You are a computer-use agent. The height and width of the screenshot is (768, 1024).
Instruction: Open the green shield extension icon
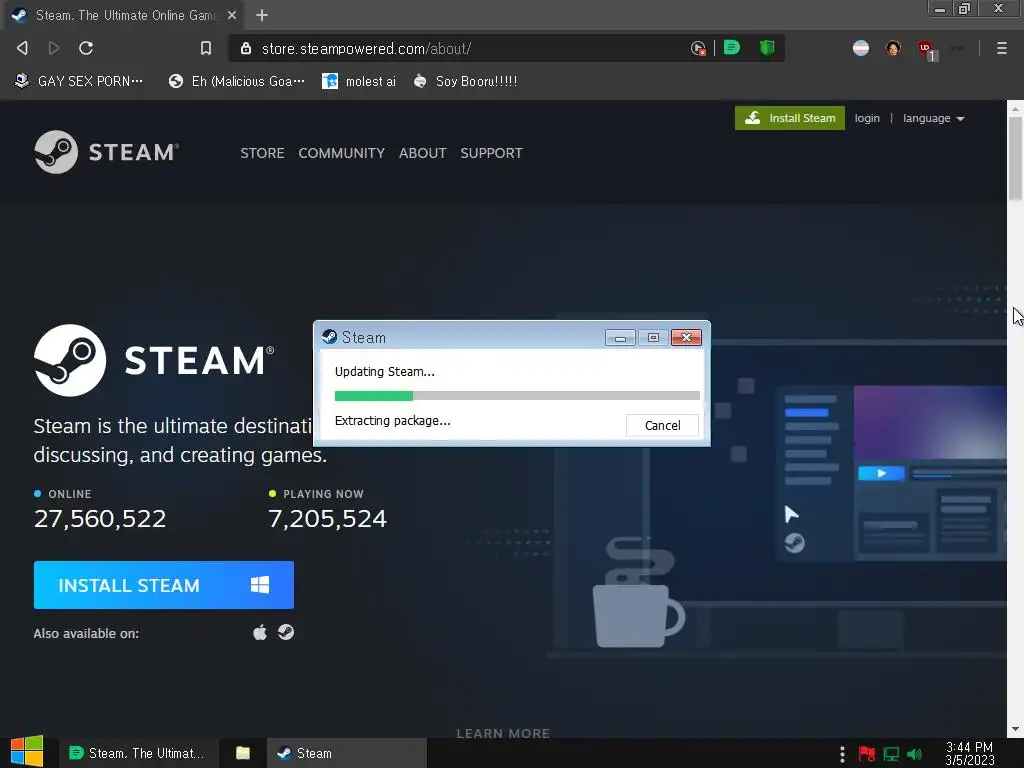(767, 48)
